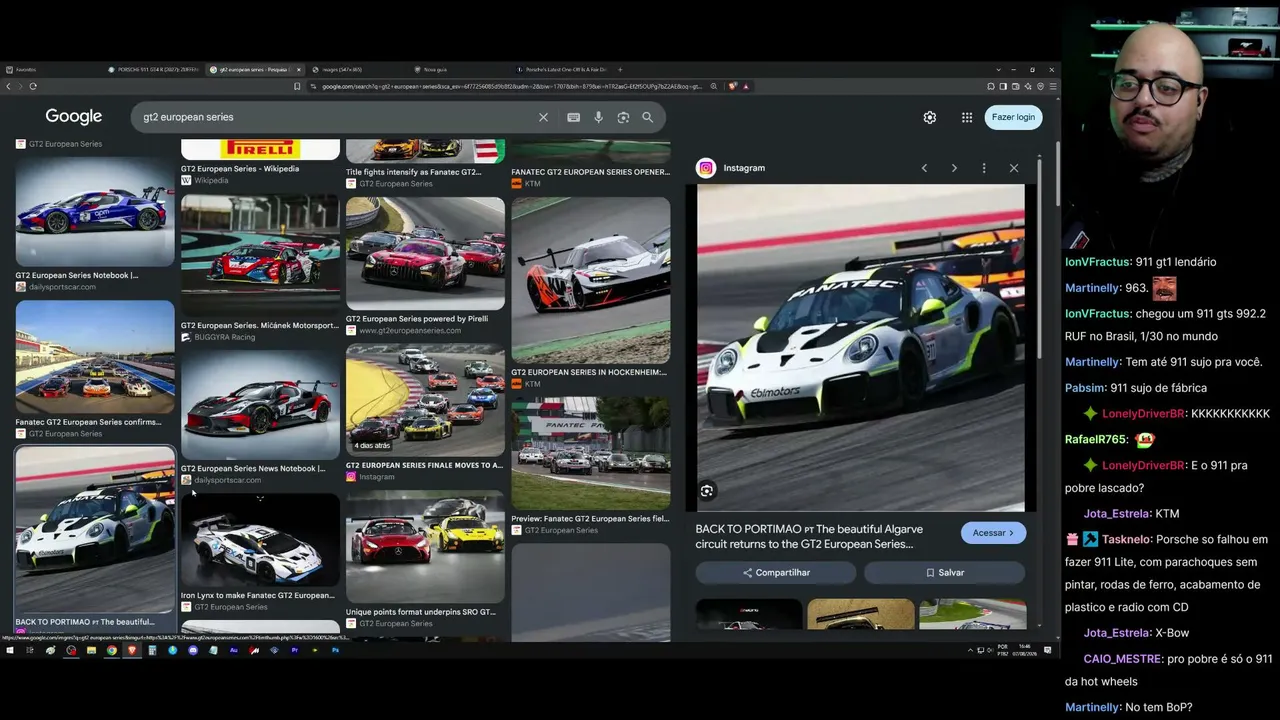1280x720 pixels.
Task: Switch to Porsche's Latest One-Off tab
Action: coord(560,70)
